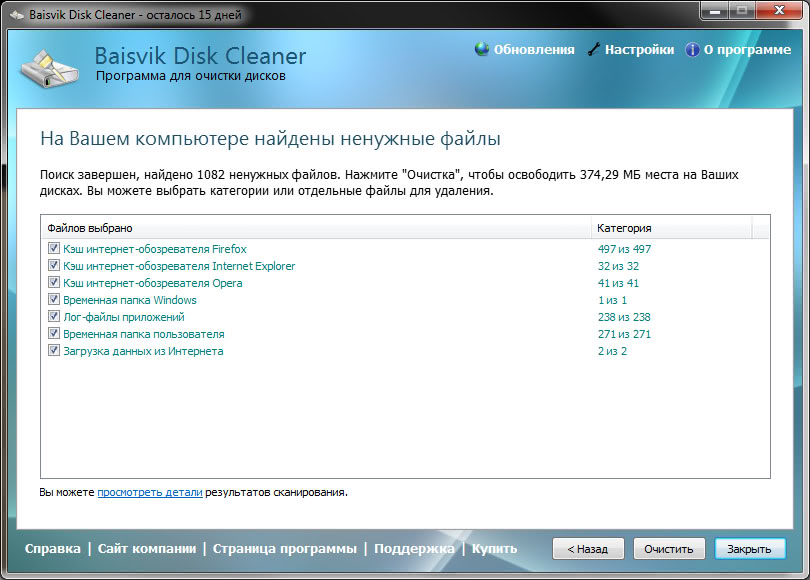Image resolution: width=810 pixels, height=580 pixels.
Task: Close the window with the title bar X
Action: pos(780,10)
